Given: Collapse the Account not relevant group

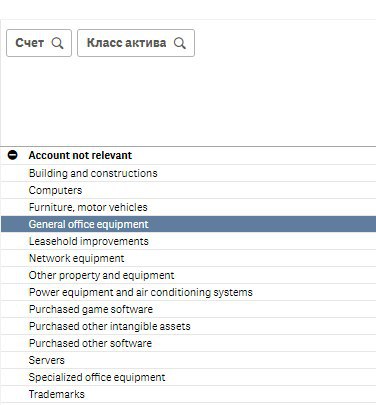Looking at the screenshot, I should pyautogui.click(x=13, y=155).
